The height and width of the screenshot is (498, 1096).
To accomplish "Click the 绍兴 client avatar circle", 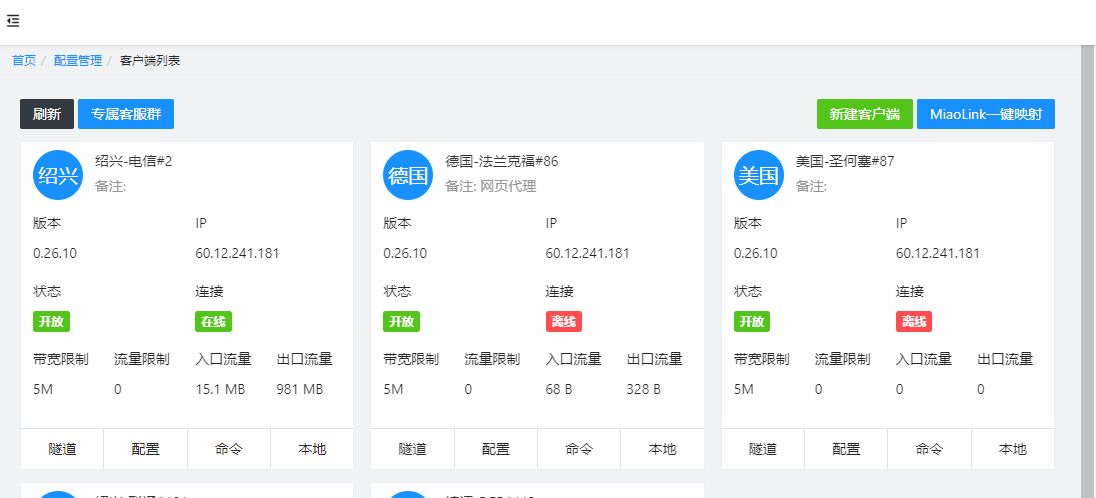I will tap(58, 175).
